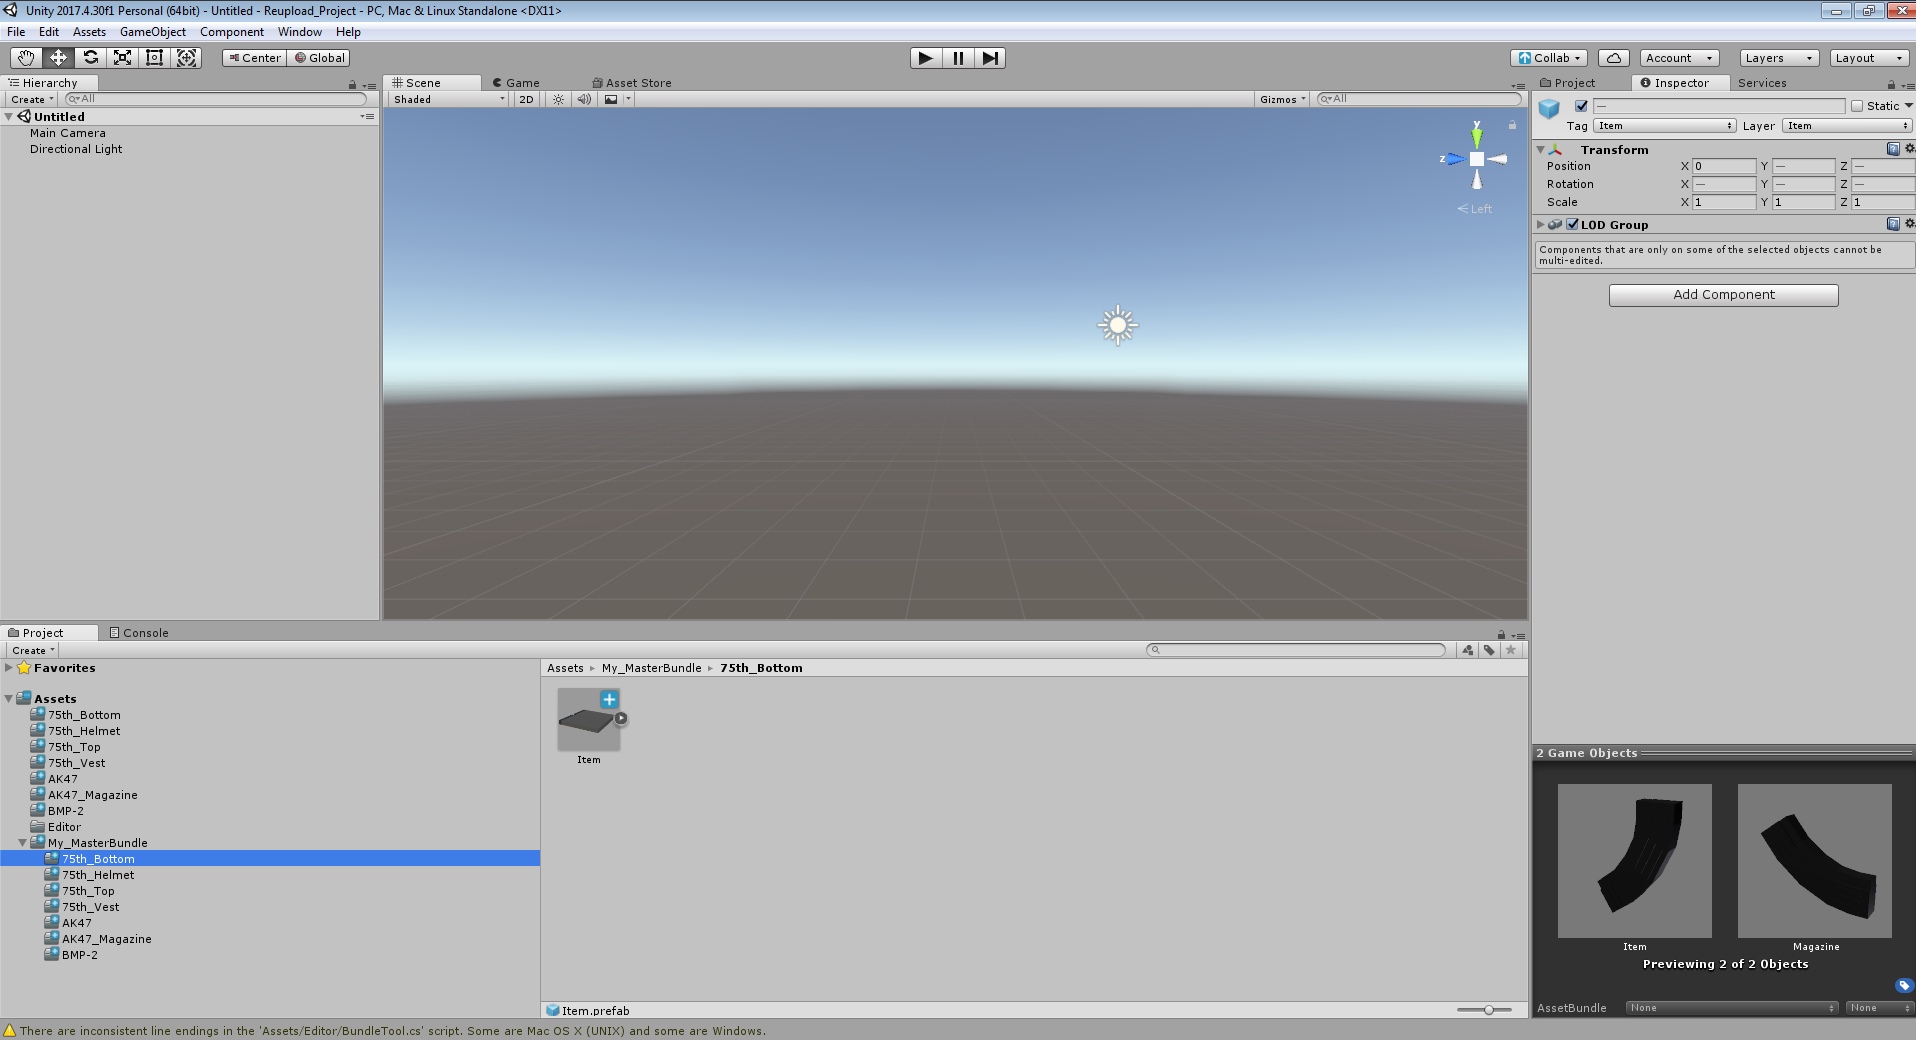Toggle scene lighting
This screenshot has height=1040, width=1916.
558,99
